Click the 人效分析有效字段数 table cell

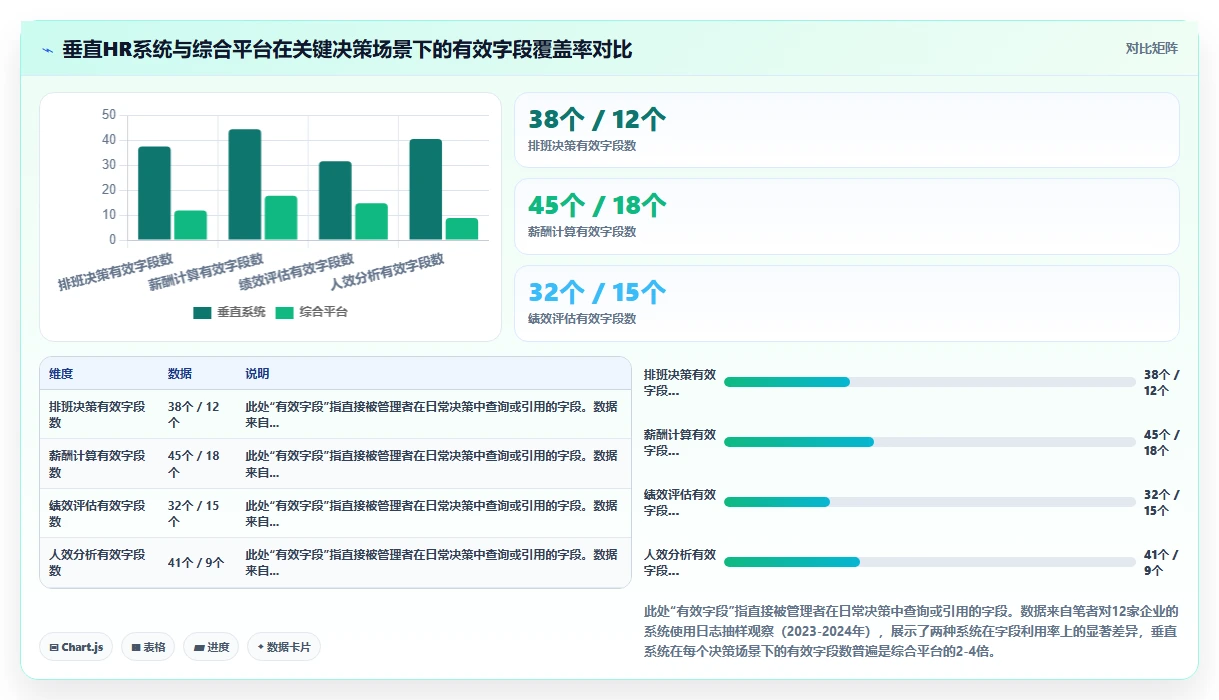tap(99, 563)
